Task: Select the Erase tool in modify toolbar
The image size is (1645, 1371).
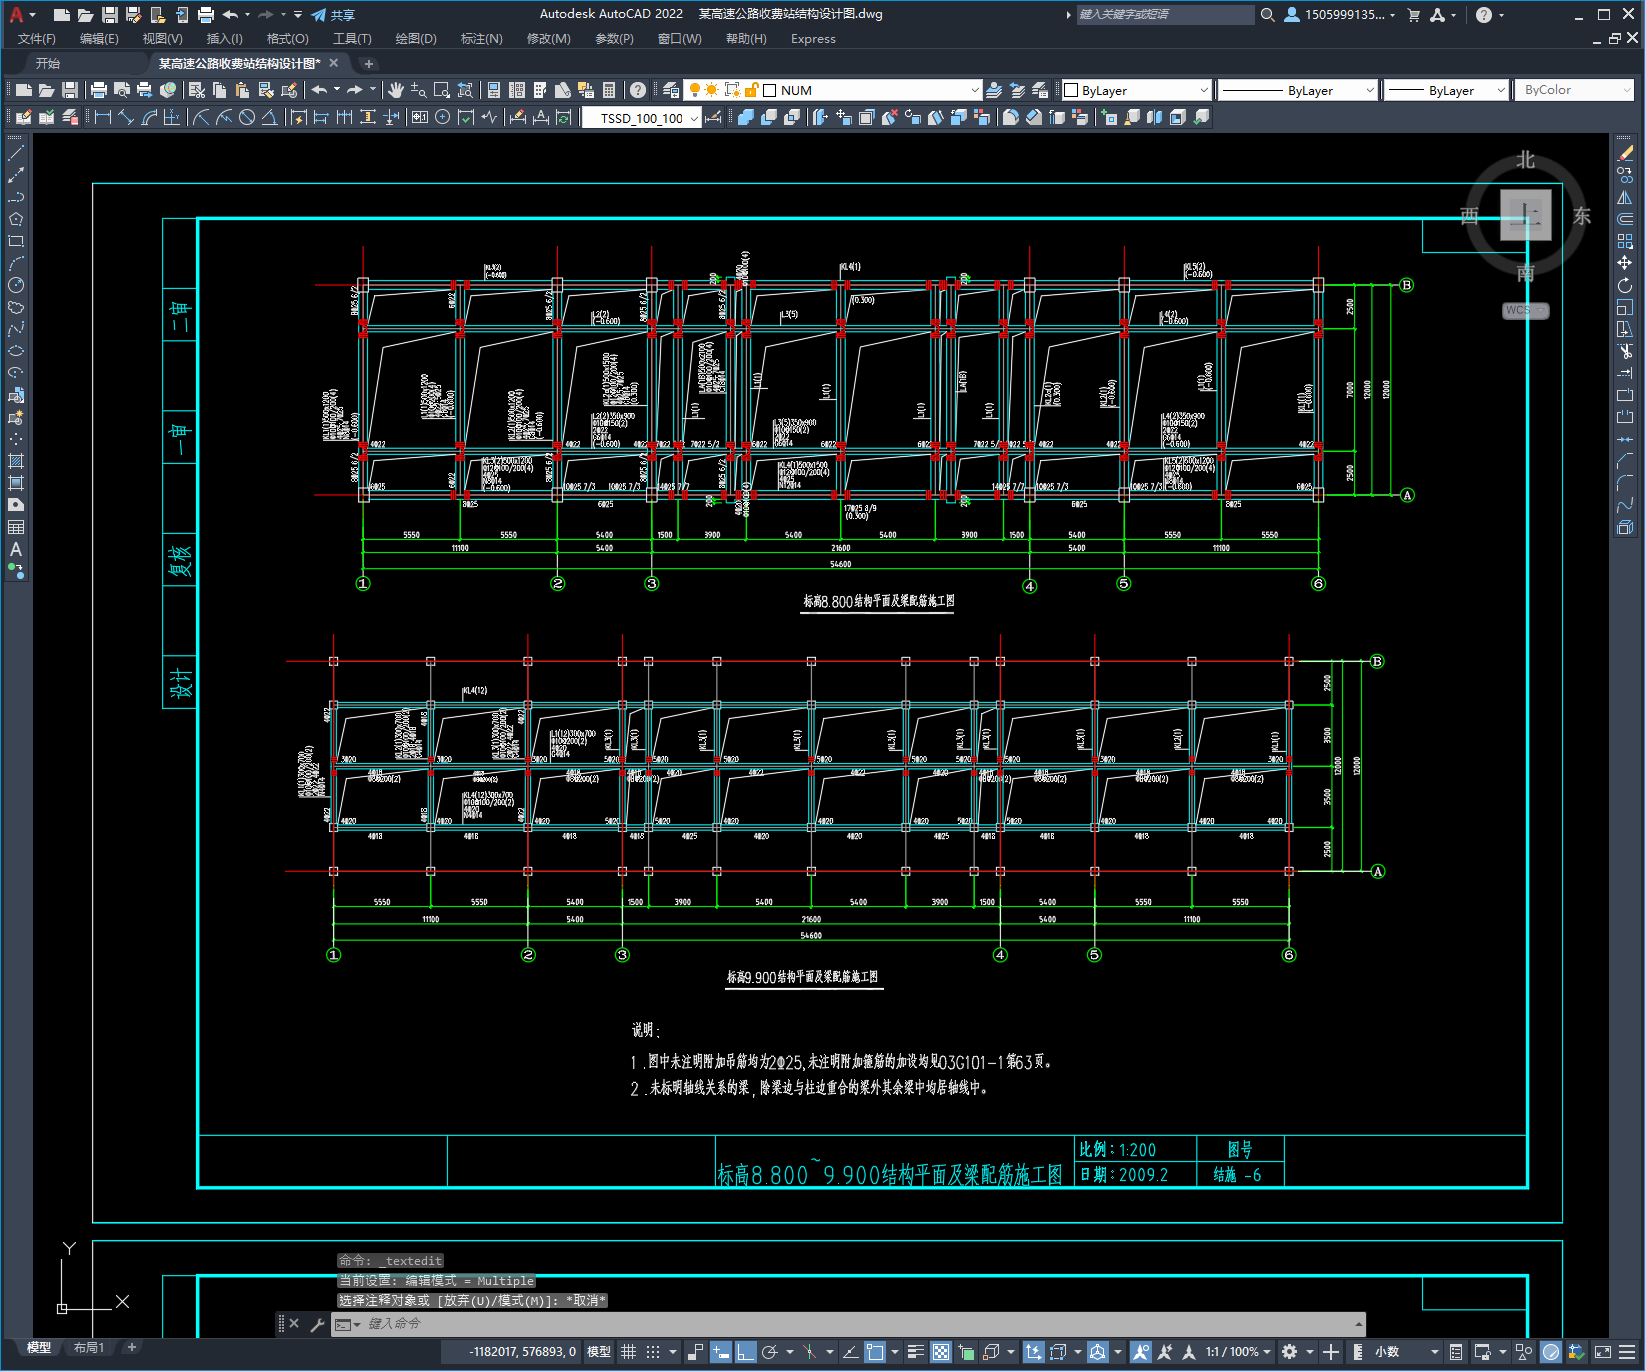Action: click(1625, 153)
